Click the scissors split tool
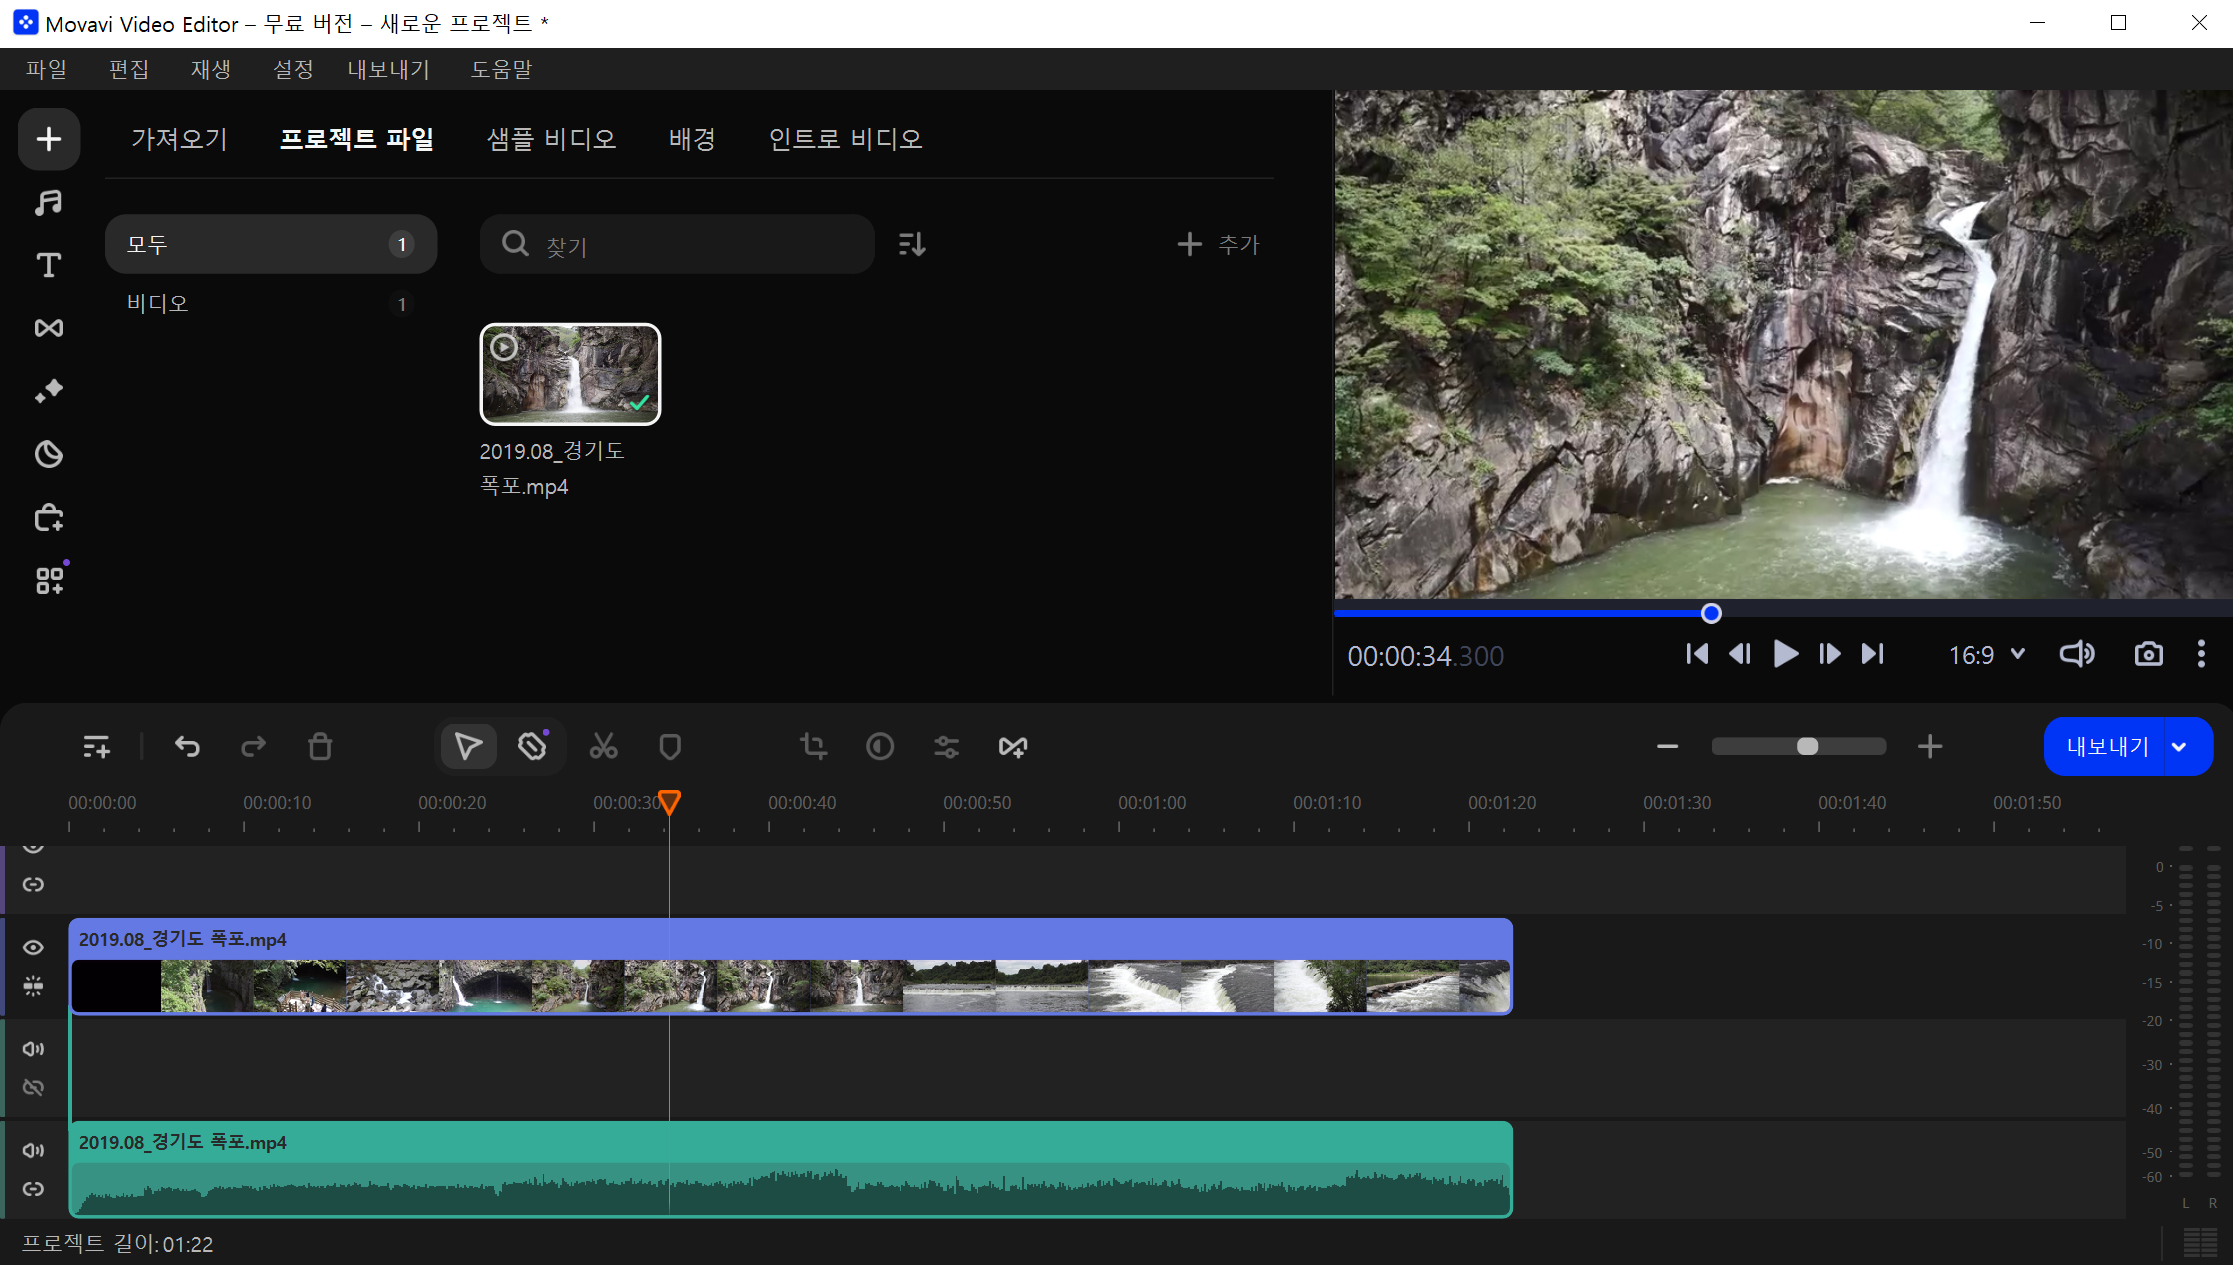Screen dimensions: 2233x1265 [x=603, y=746]
